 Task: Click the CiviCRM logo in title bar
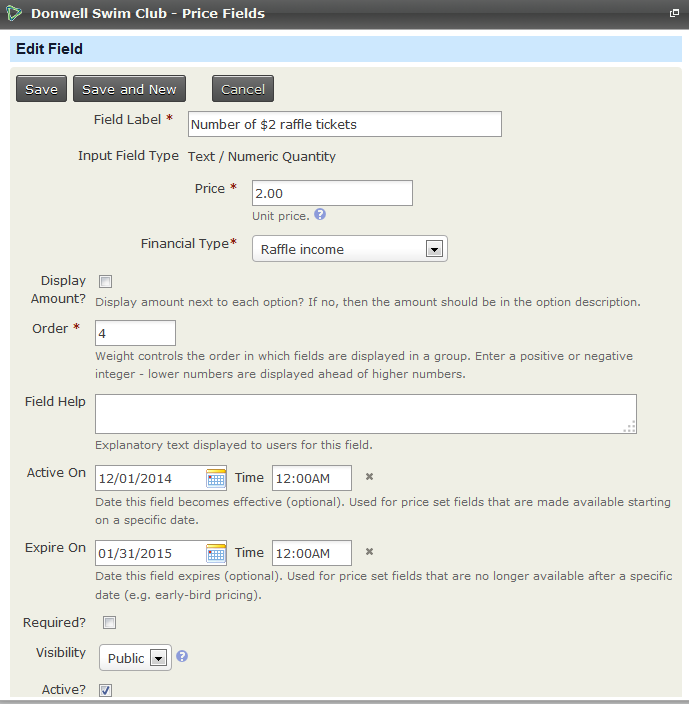coord(15,14)
